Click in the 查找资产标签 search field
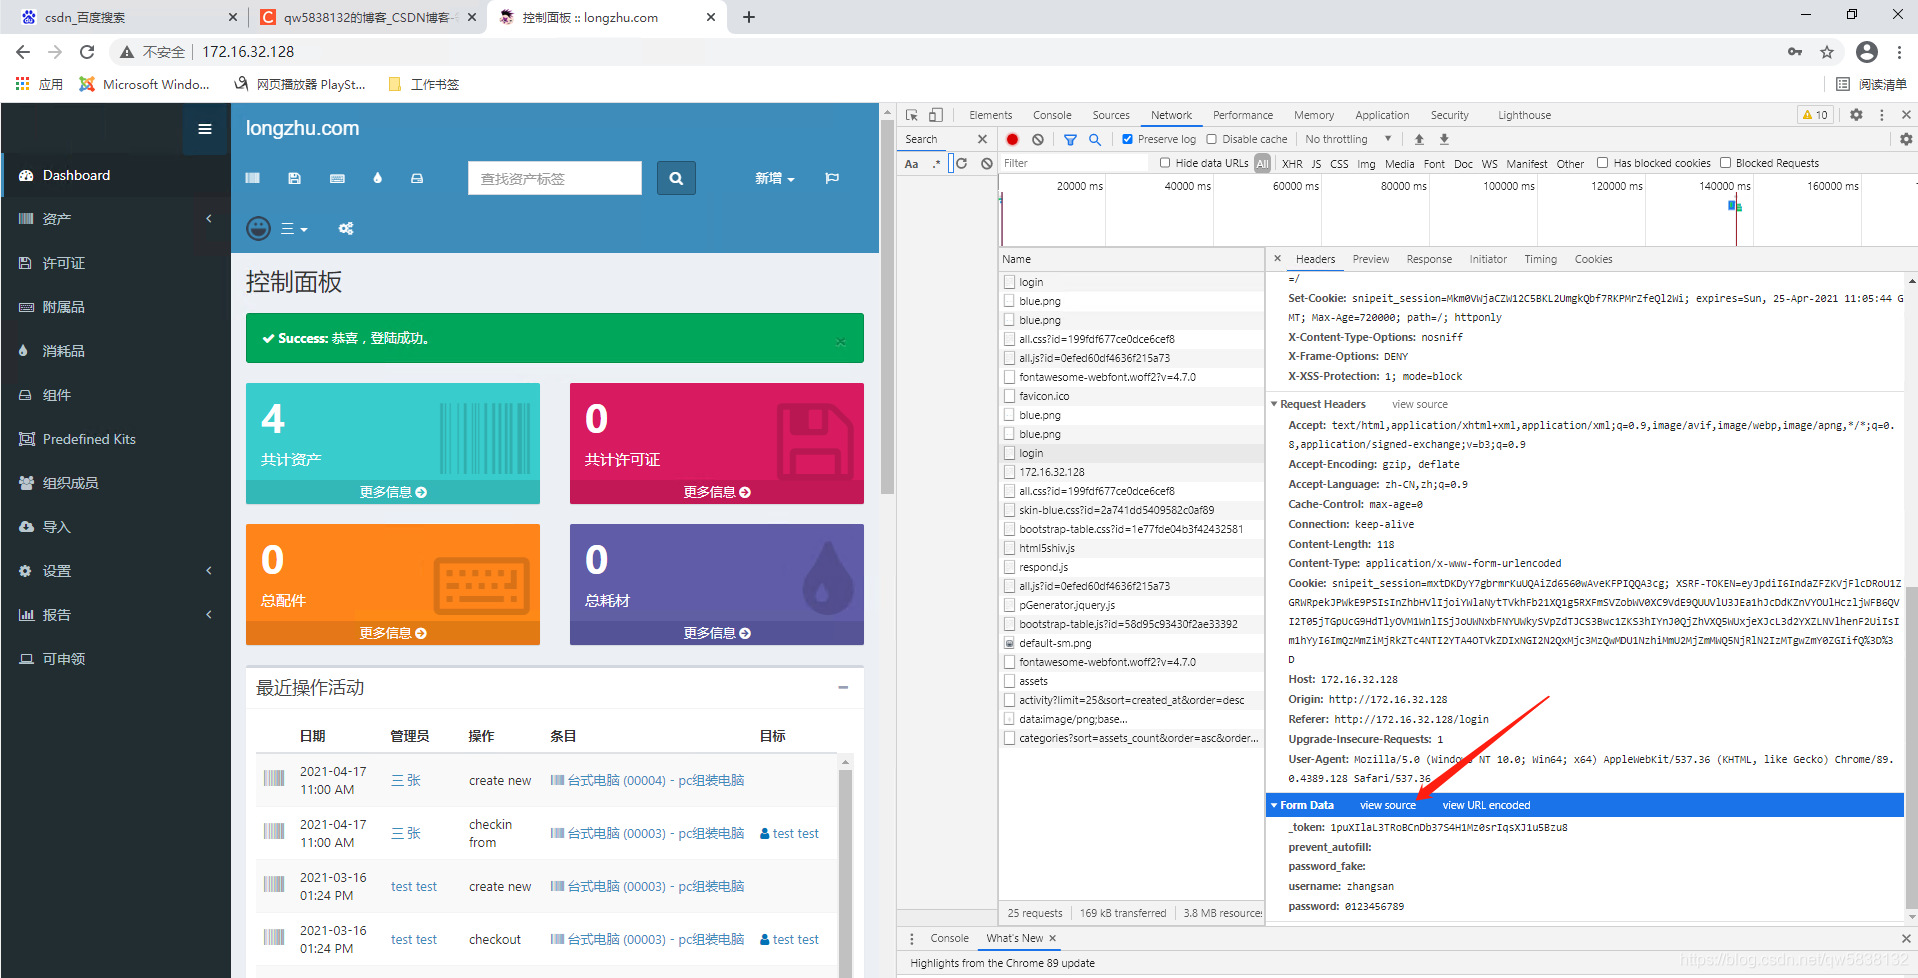The height and width of the screenshot is (978, 1918). 555,178
